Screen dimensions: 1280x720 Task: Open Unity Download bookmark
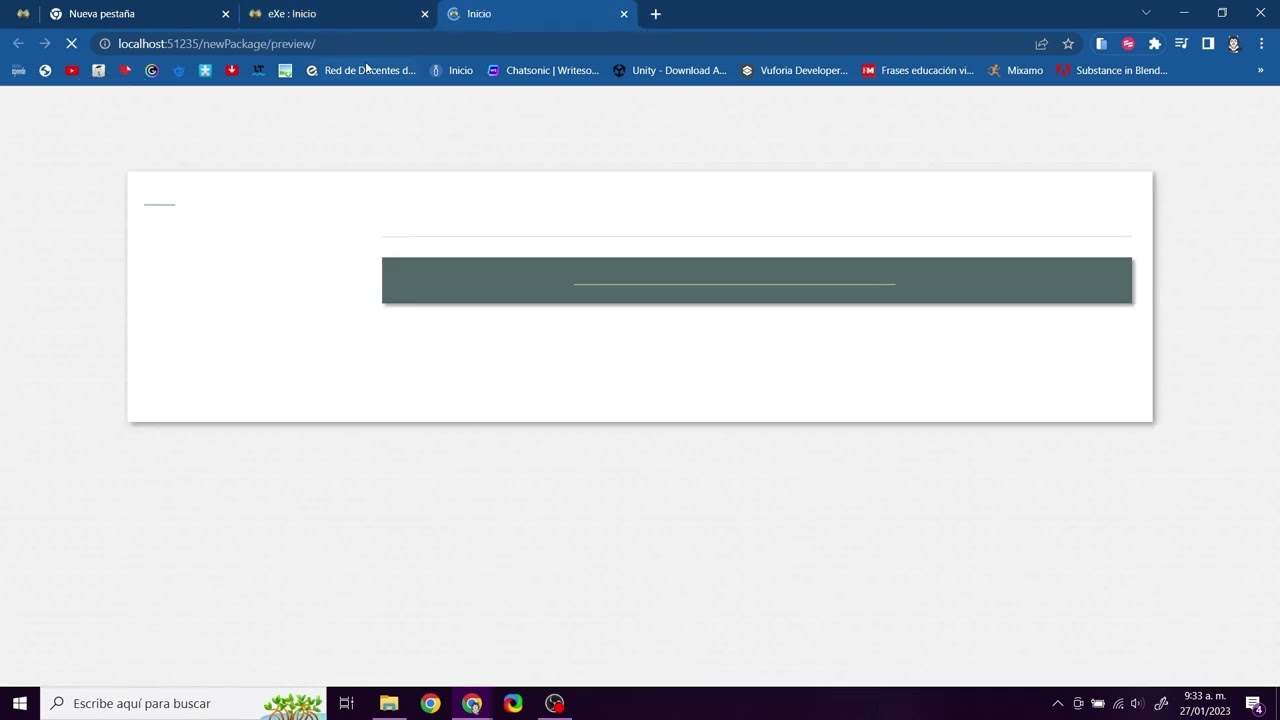[670, 71]
